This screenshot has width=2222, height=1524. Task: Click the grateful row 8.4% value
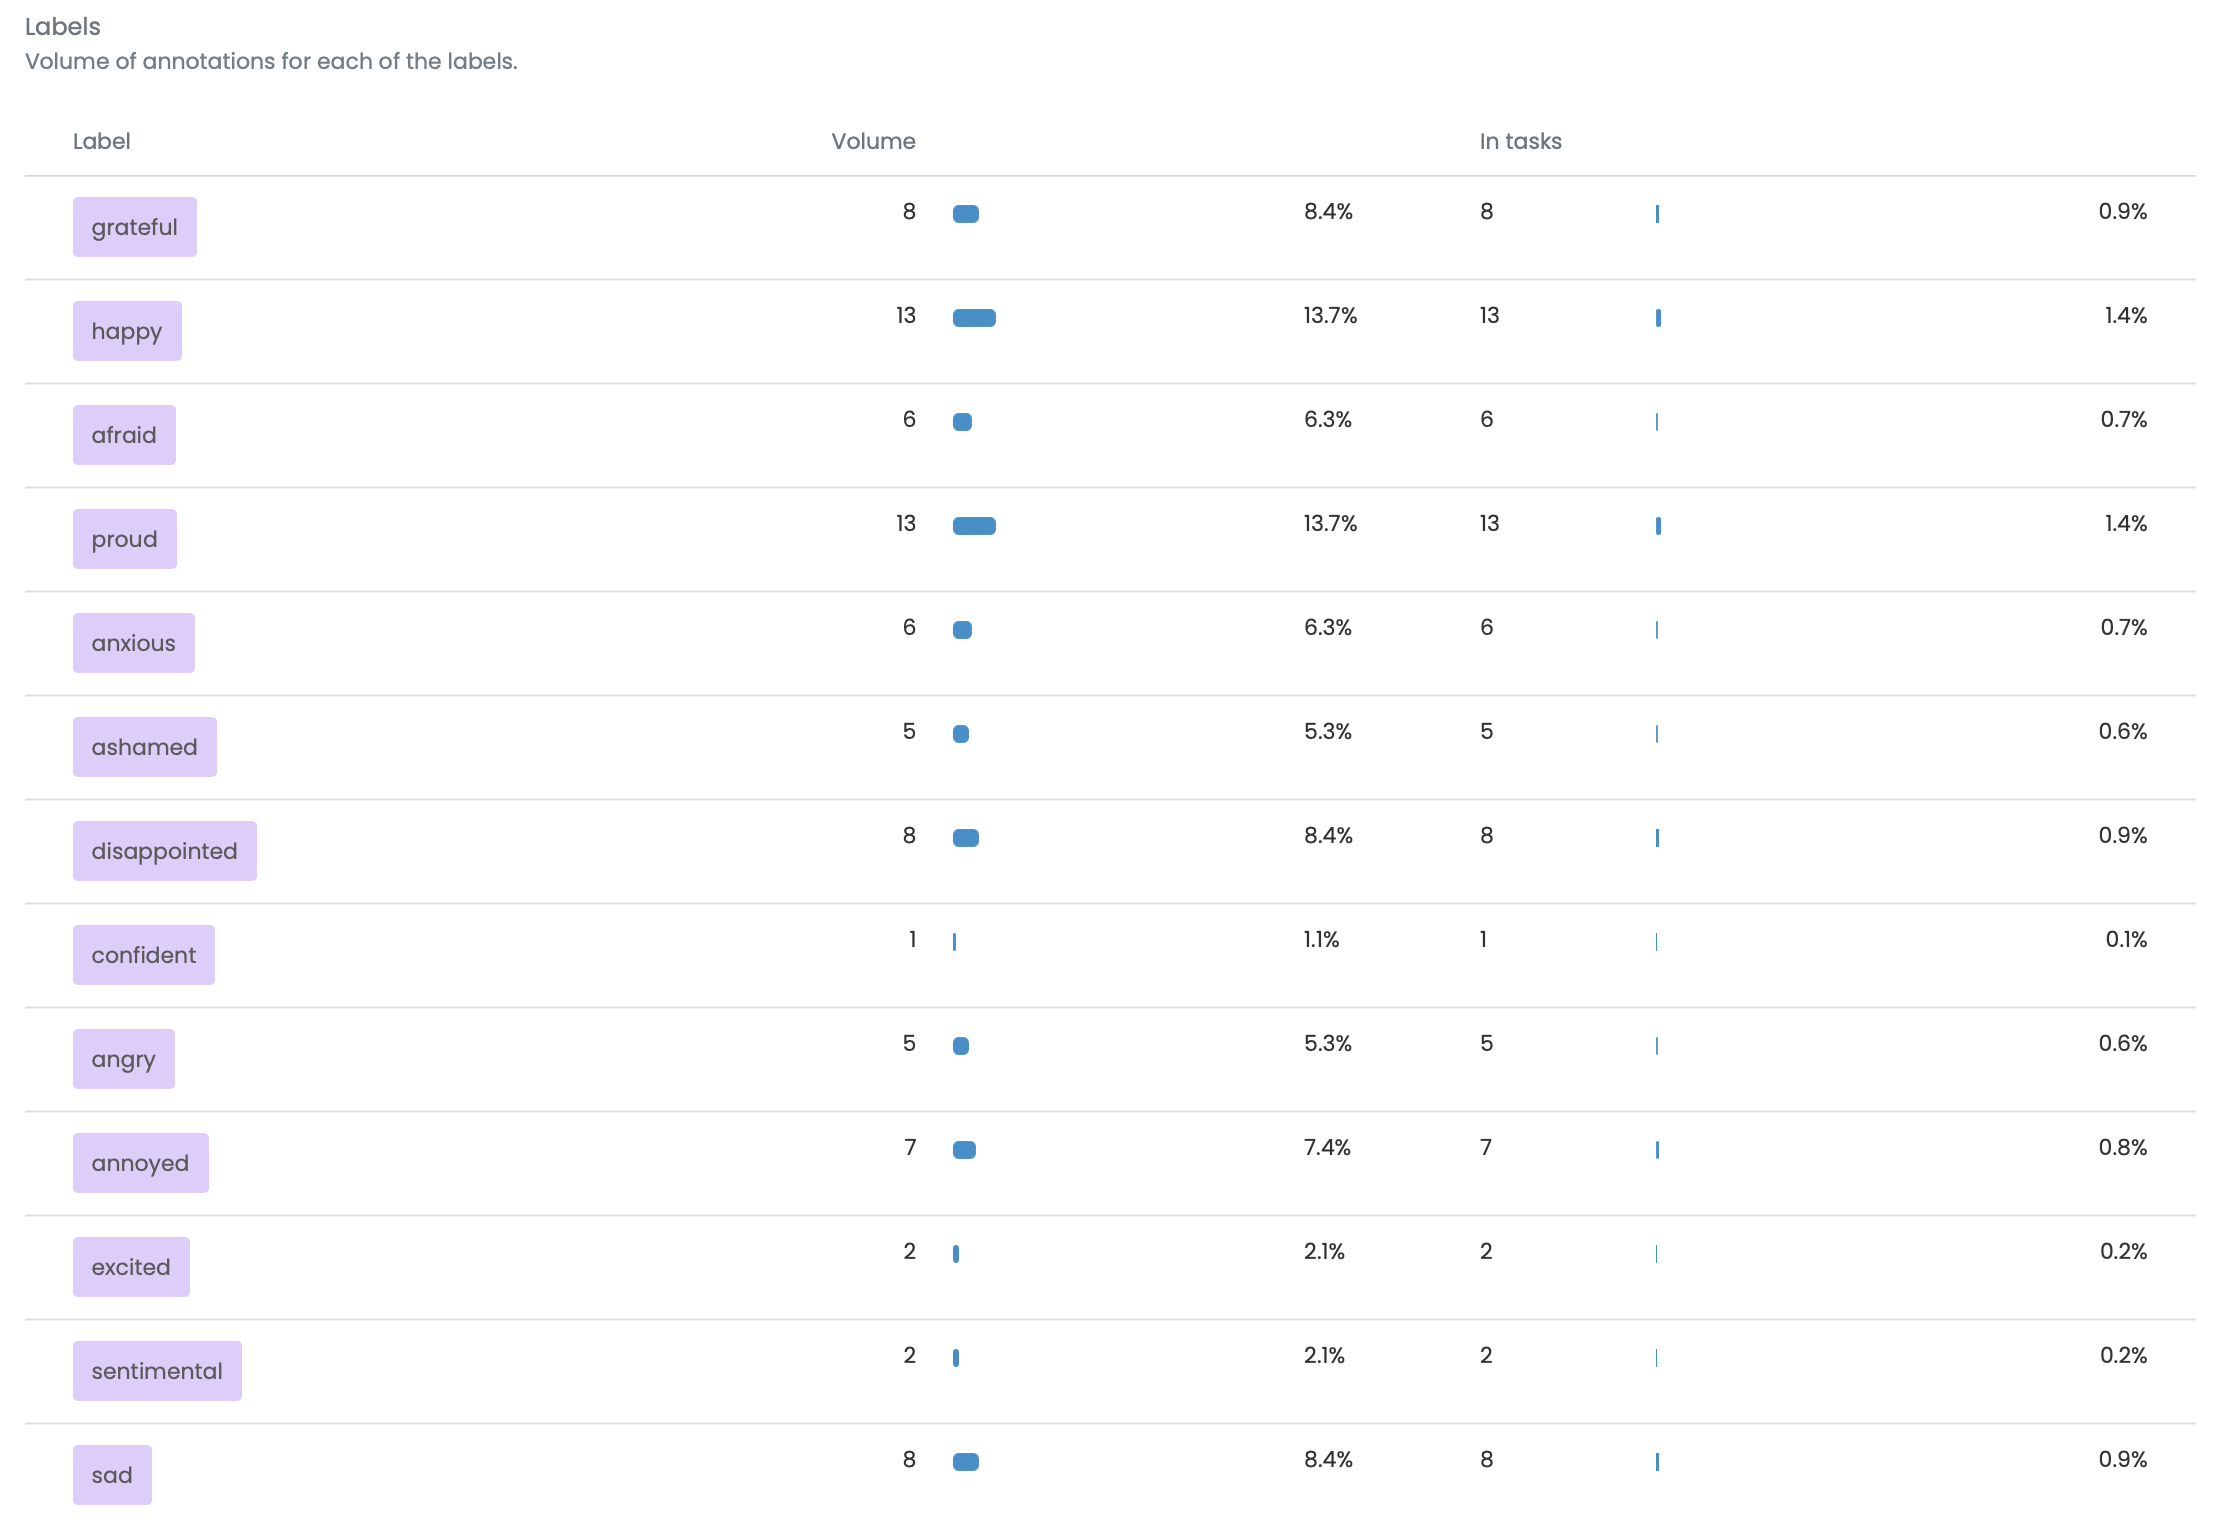[x=1328, y=212]
